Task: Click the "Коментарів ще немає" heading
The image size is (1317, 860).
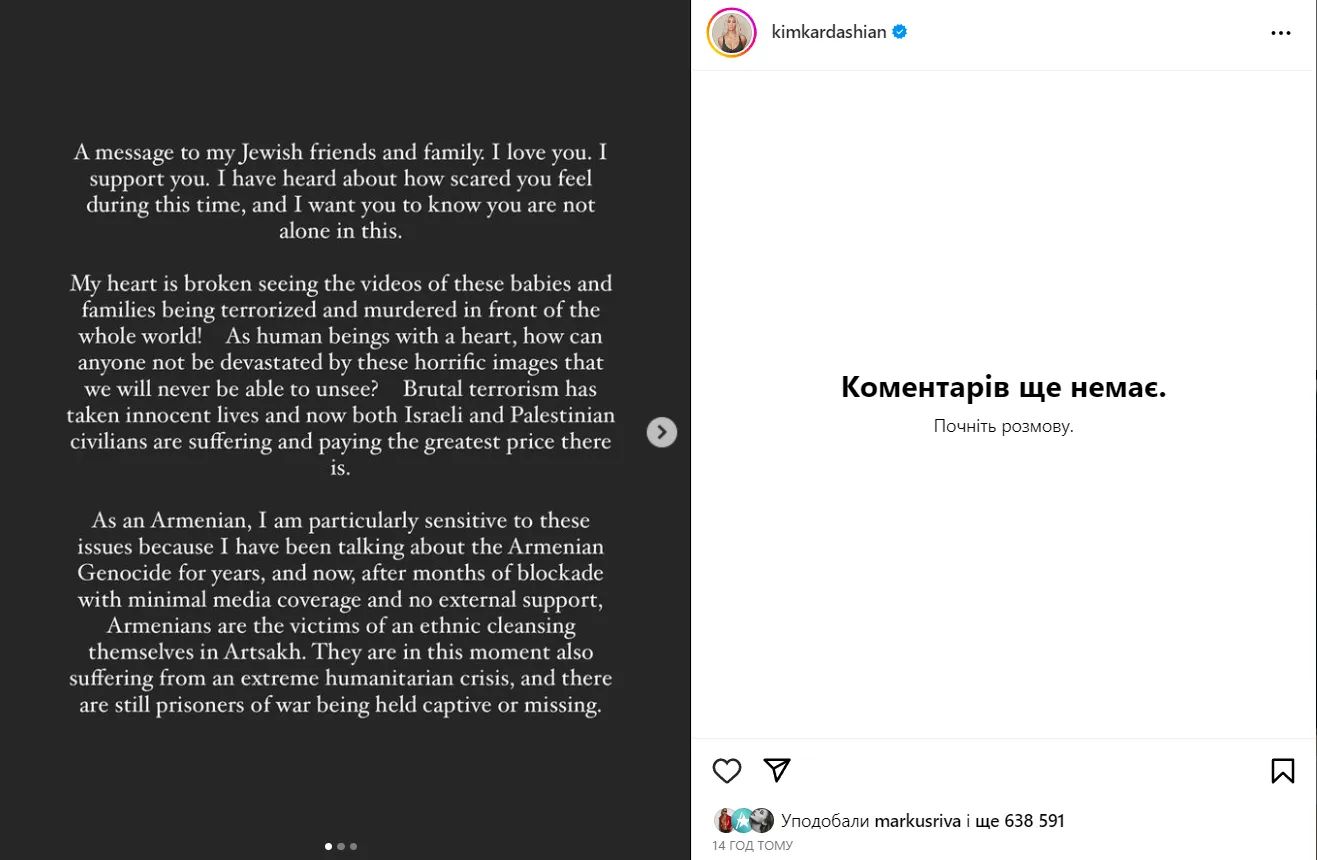Action: click(1003, 387)
